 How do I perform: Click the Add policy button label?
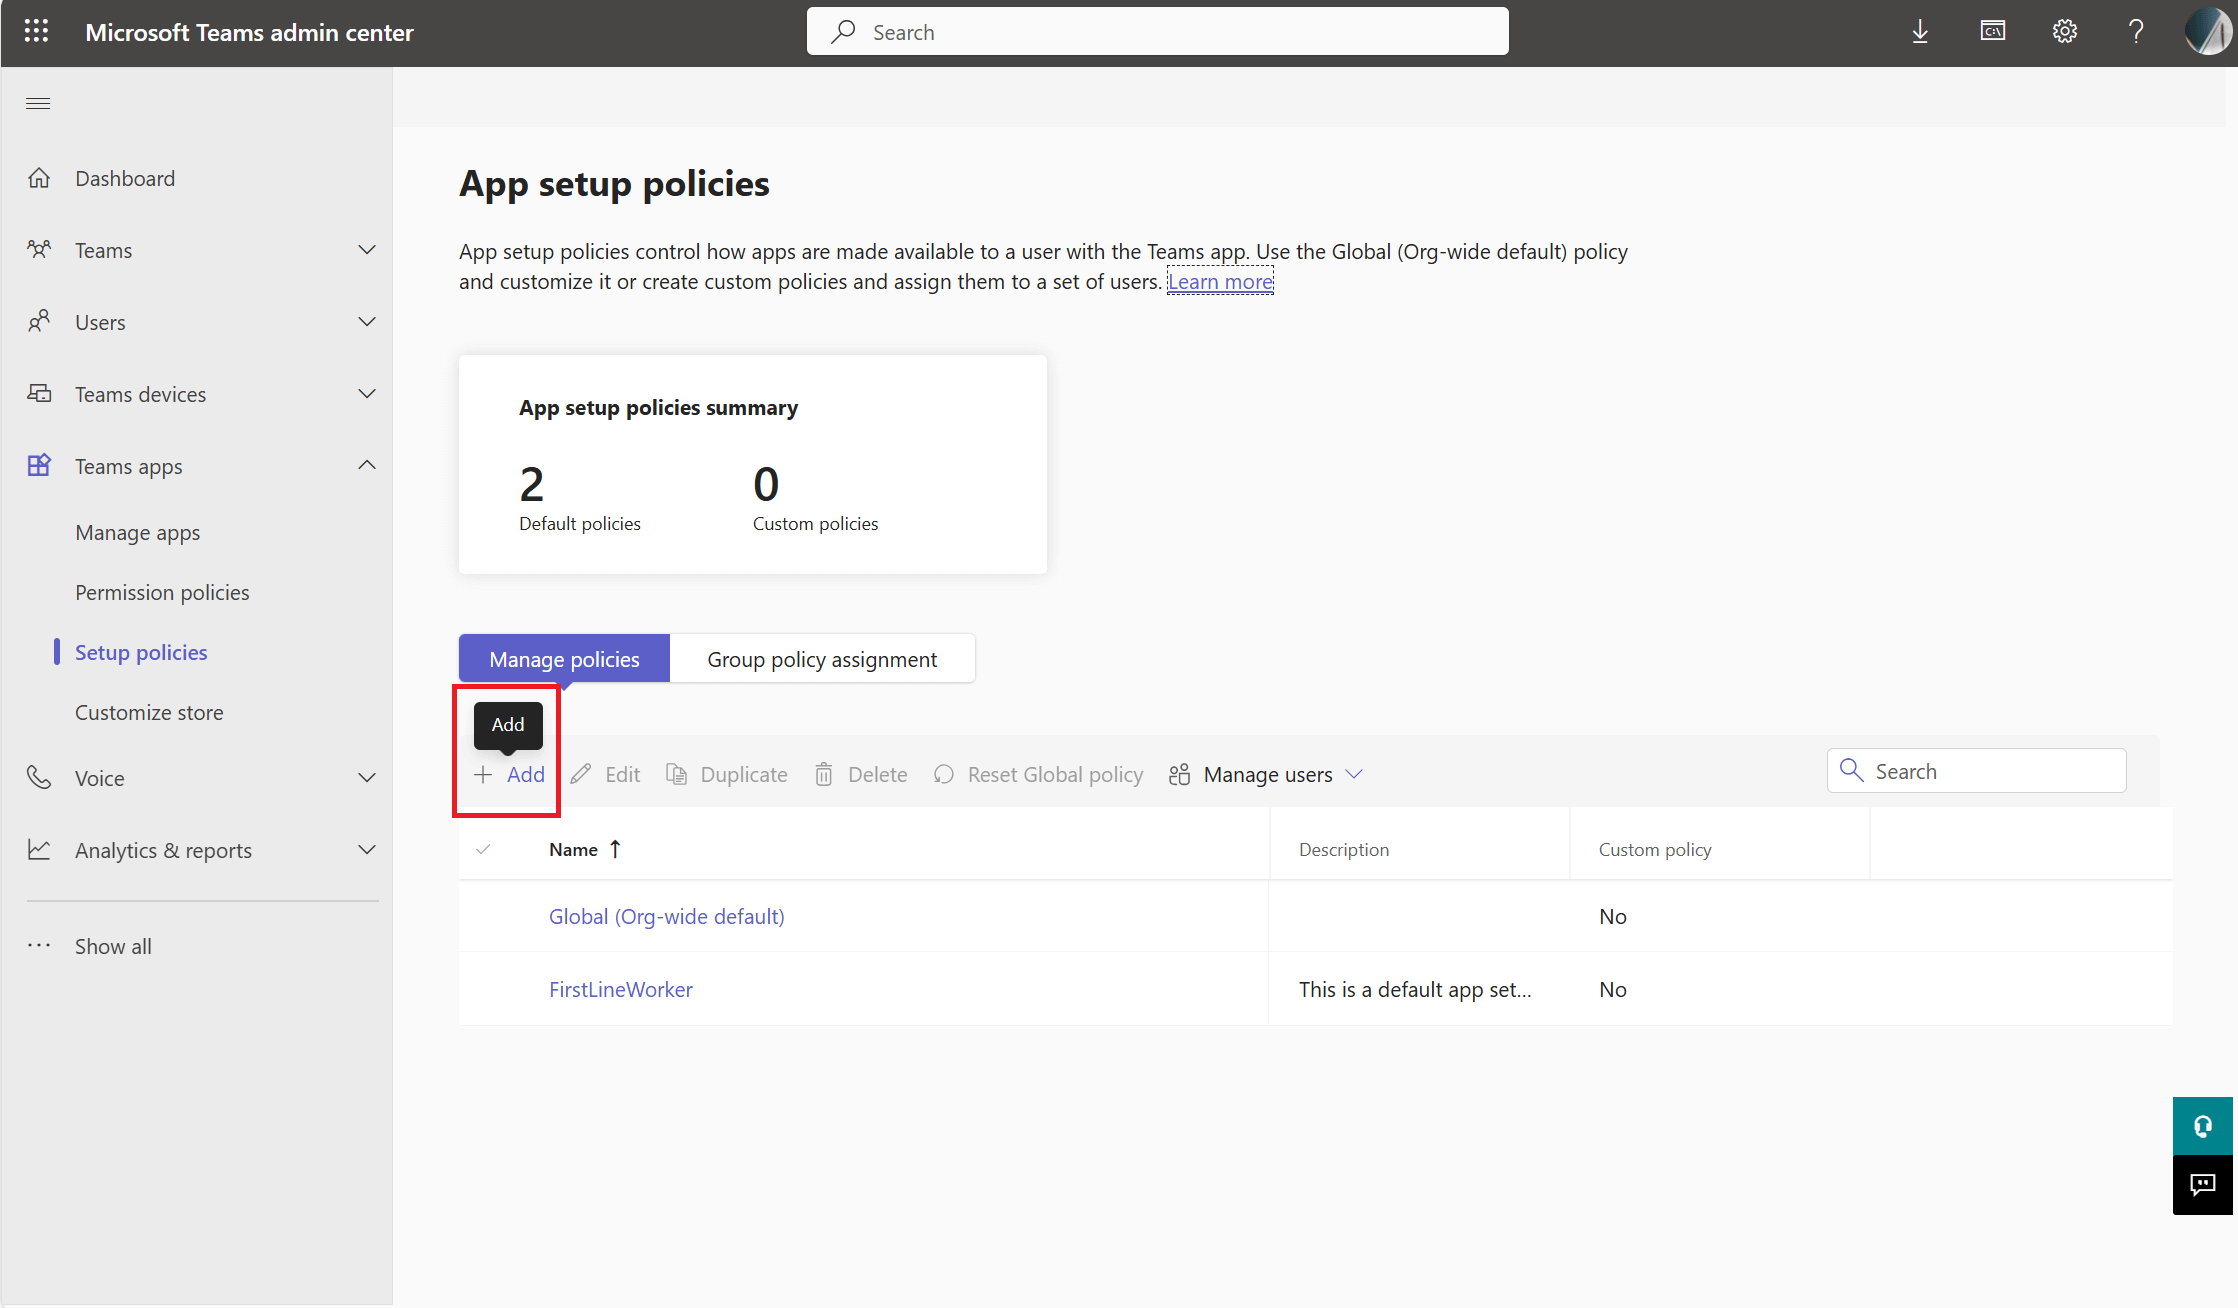pos(526,775)
